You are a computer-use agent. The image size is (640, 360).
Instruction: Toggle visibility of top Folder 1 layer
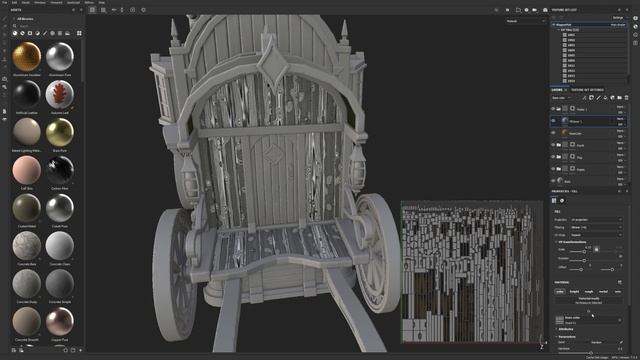553,109
